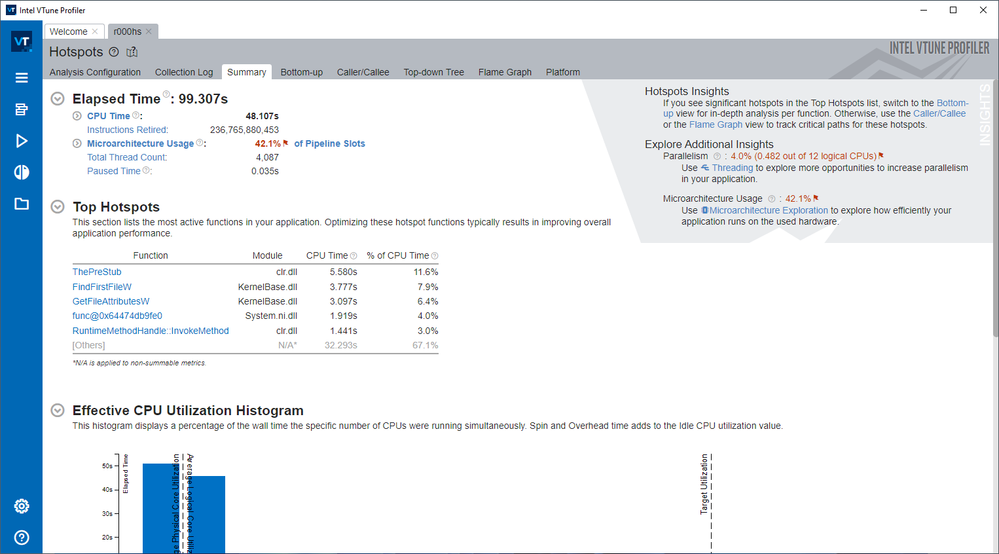Click info icon in % of CPU Time header
999x554 pixels.
click(435, 256)
